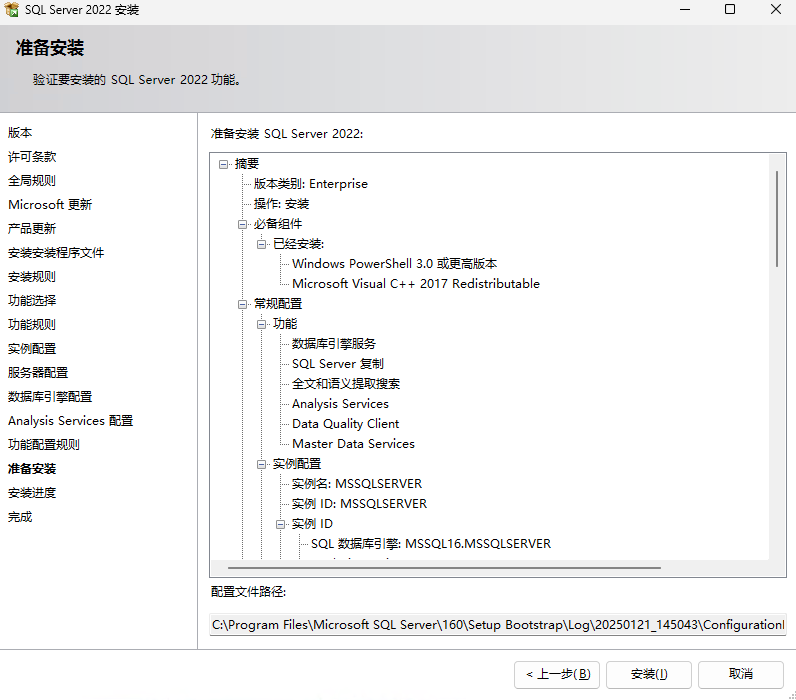Screen dimensions: 796x700
Task: Click the 摘要 tree label
Action: 247,163
